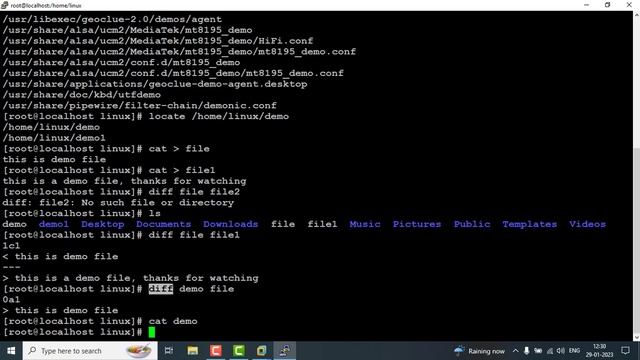Image resolution: width=640 pixels, height=360 pixels.
Task: Click the '/home/linux/demo1' output line
Action: 54,138
